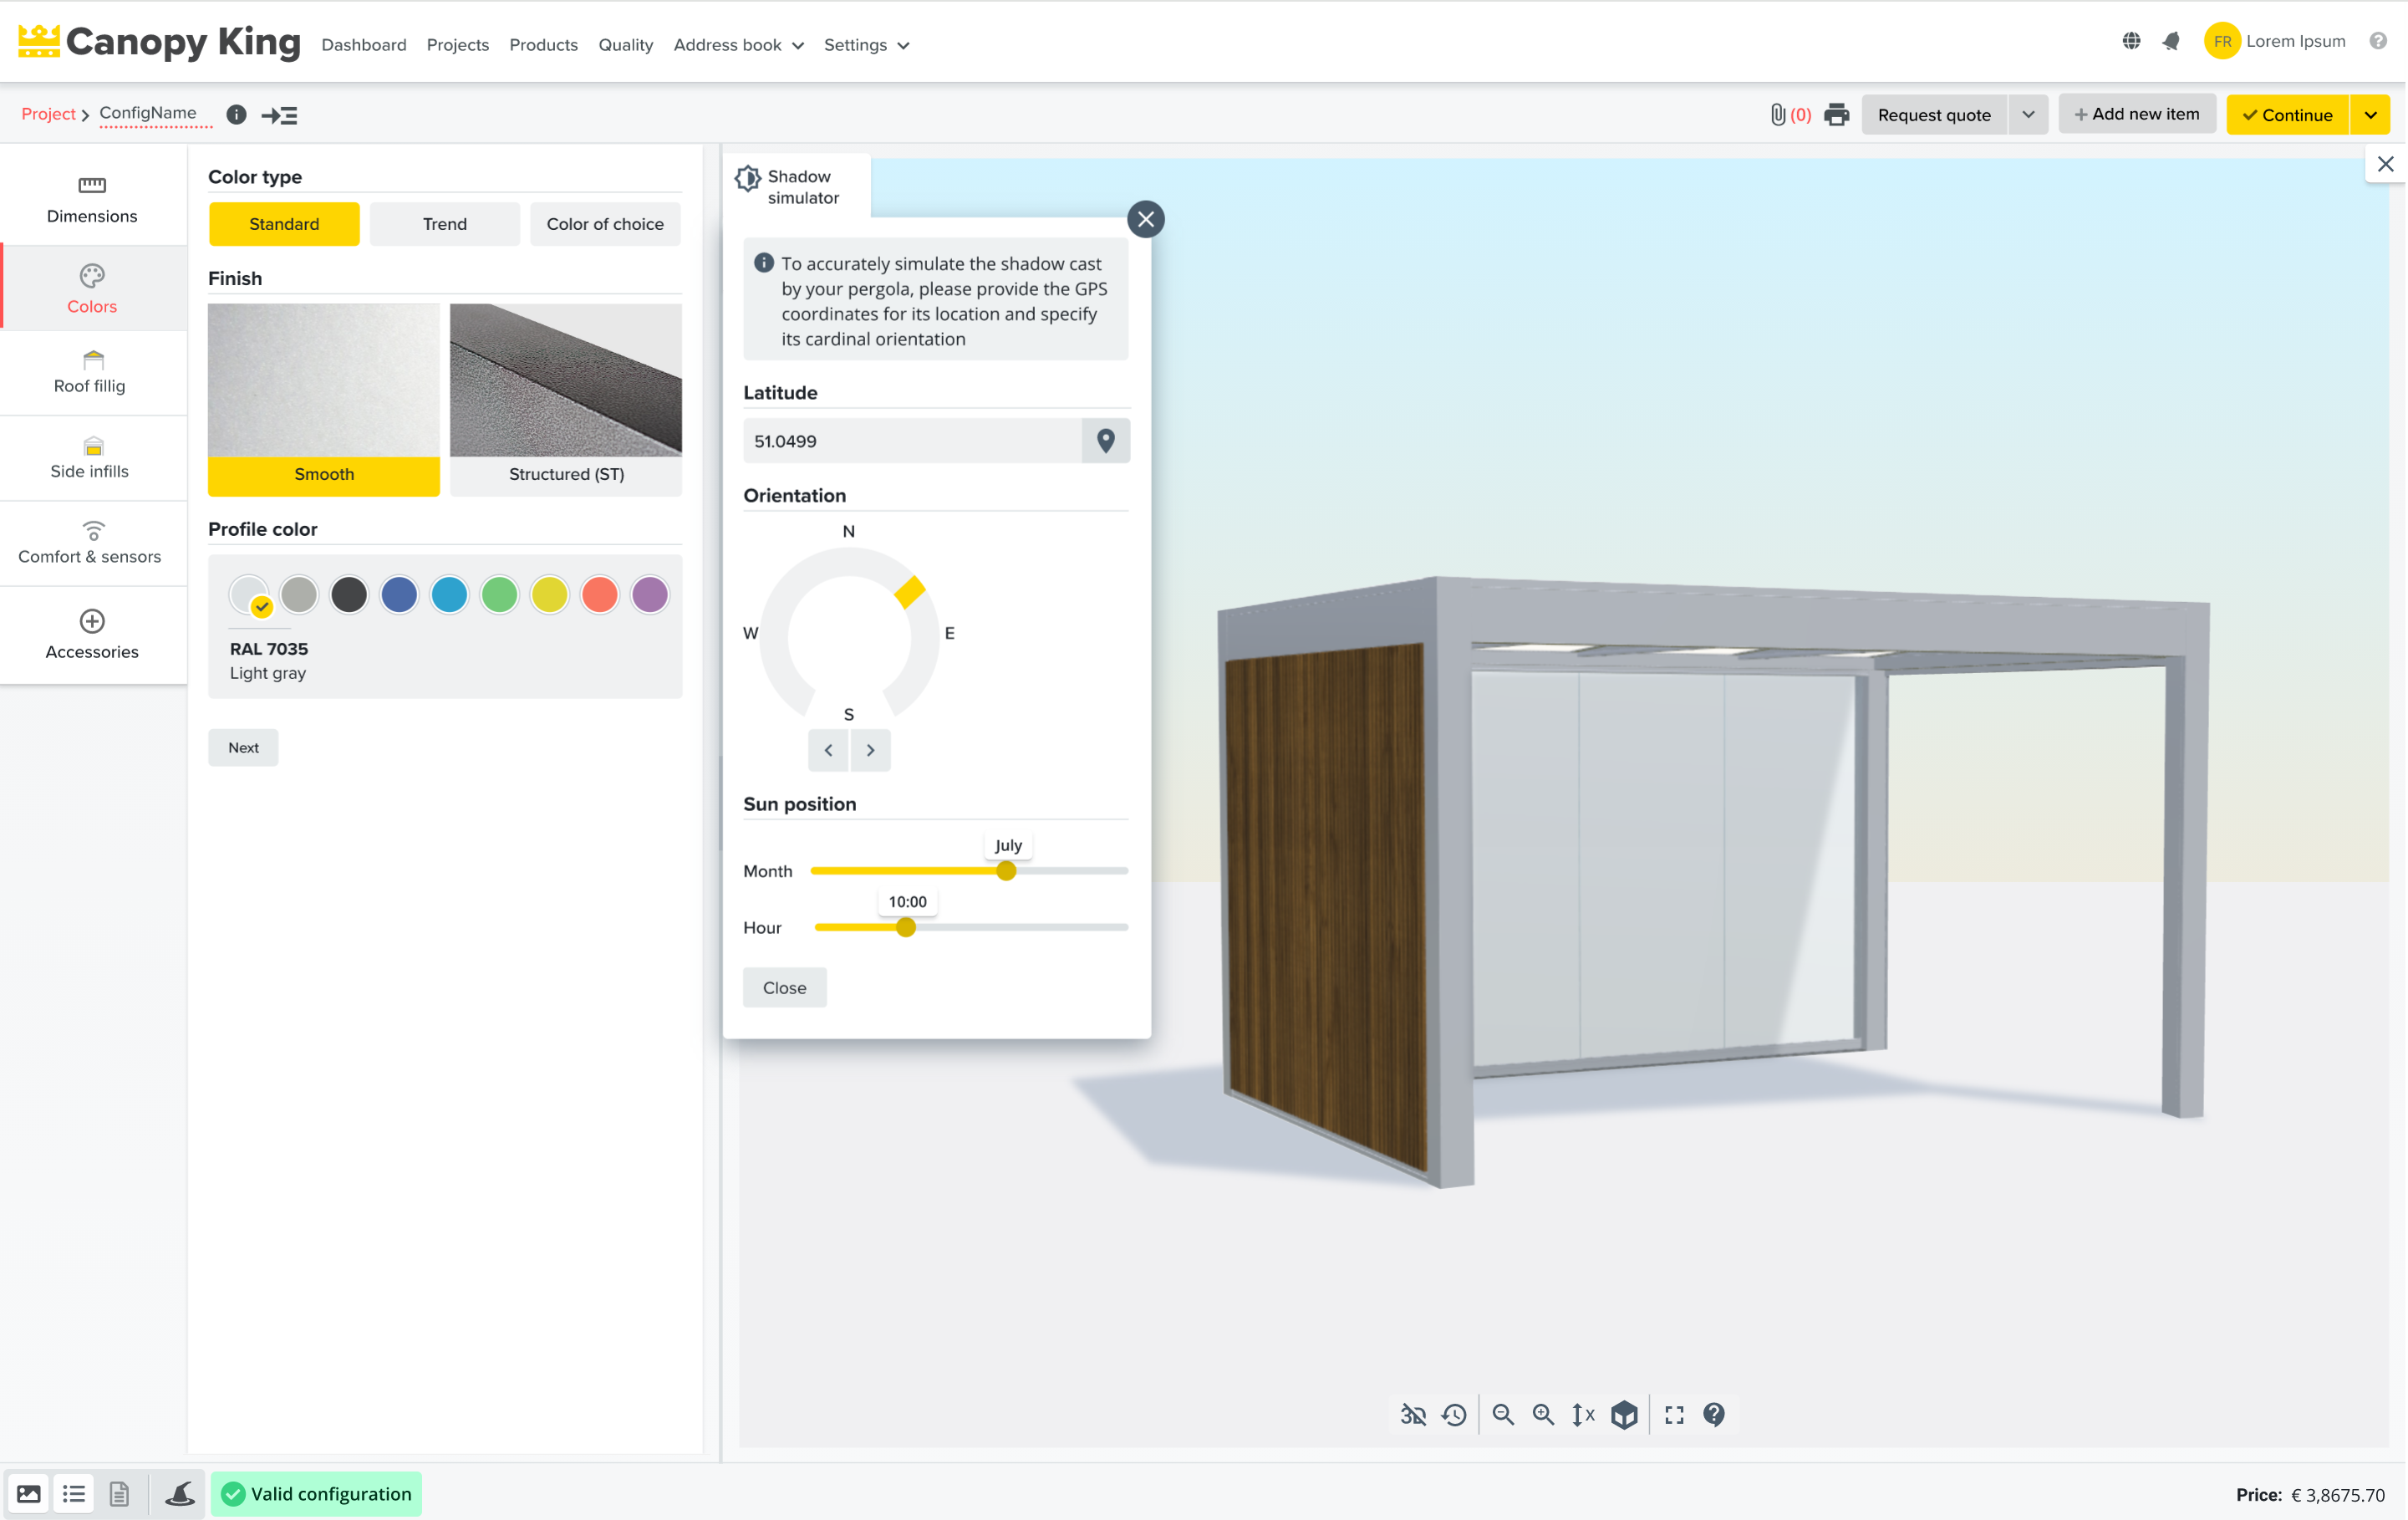Click the Add new item button
Screen dimensions: 2408x1520
pyautogui.click(x=2136, y=114)
